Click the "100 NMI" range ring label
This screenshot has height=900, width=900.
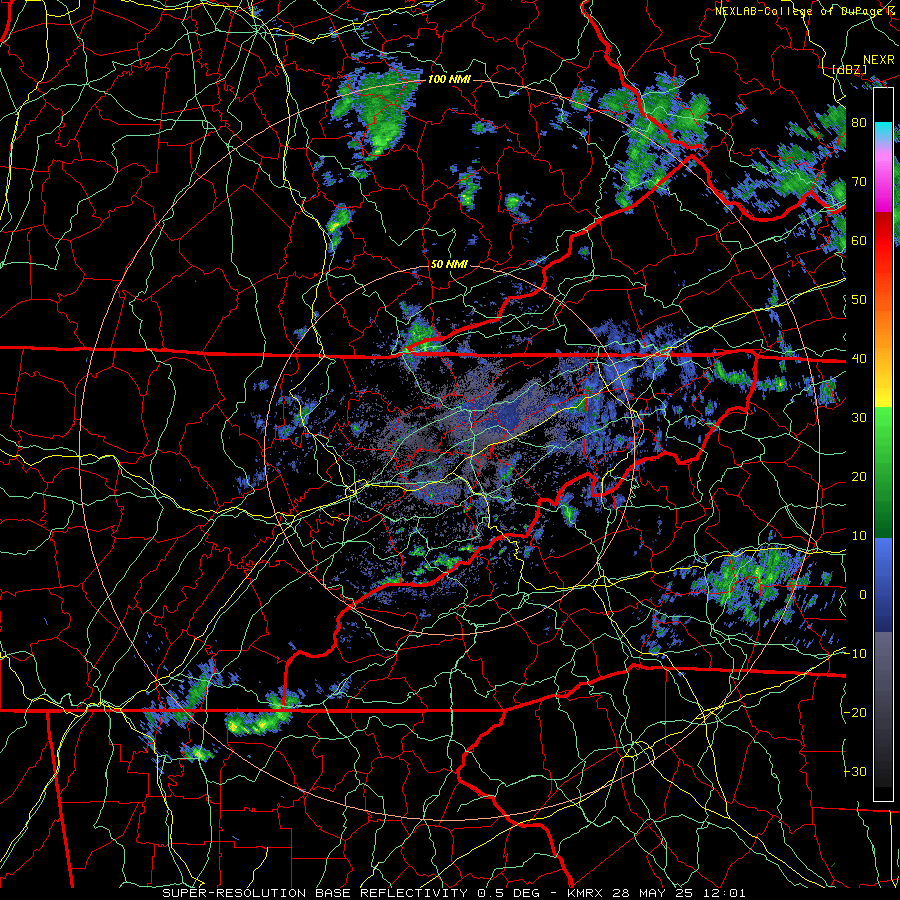click(x=449, y=79)
